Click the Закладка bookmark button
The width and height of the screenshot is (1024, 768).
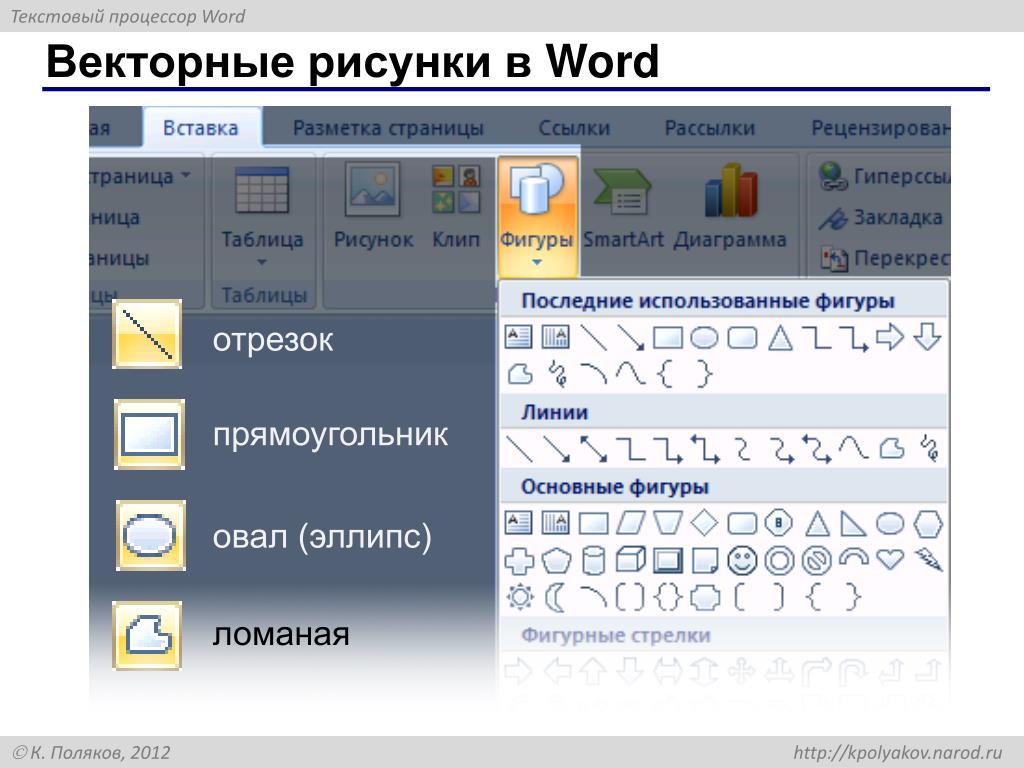[881, 217]
